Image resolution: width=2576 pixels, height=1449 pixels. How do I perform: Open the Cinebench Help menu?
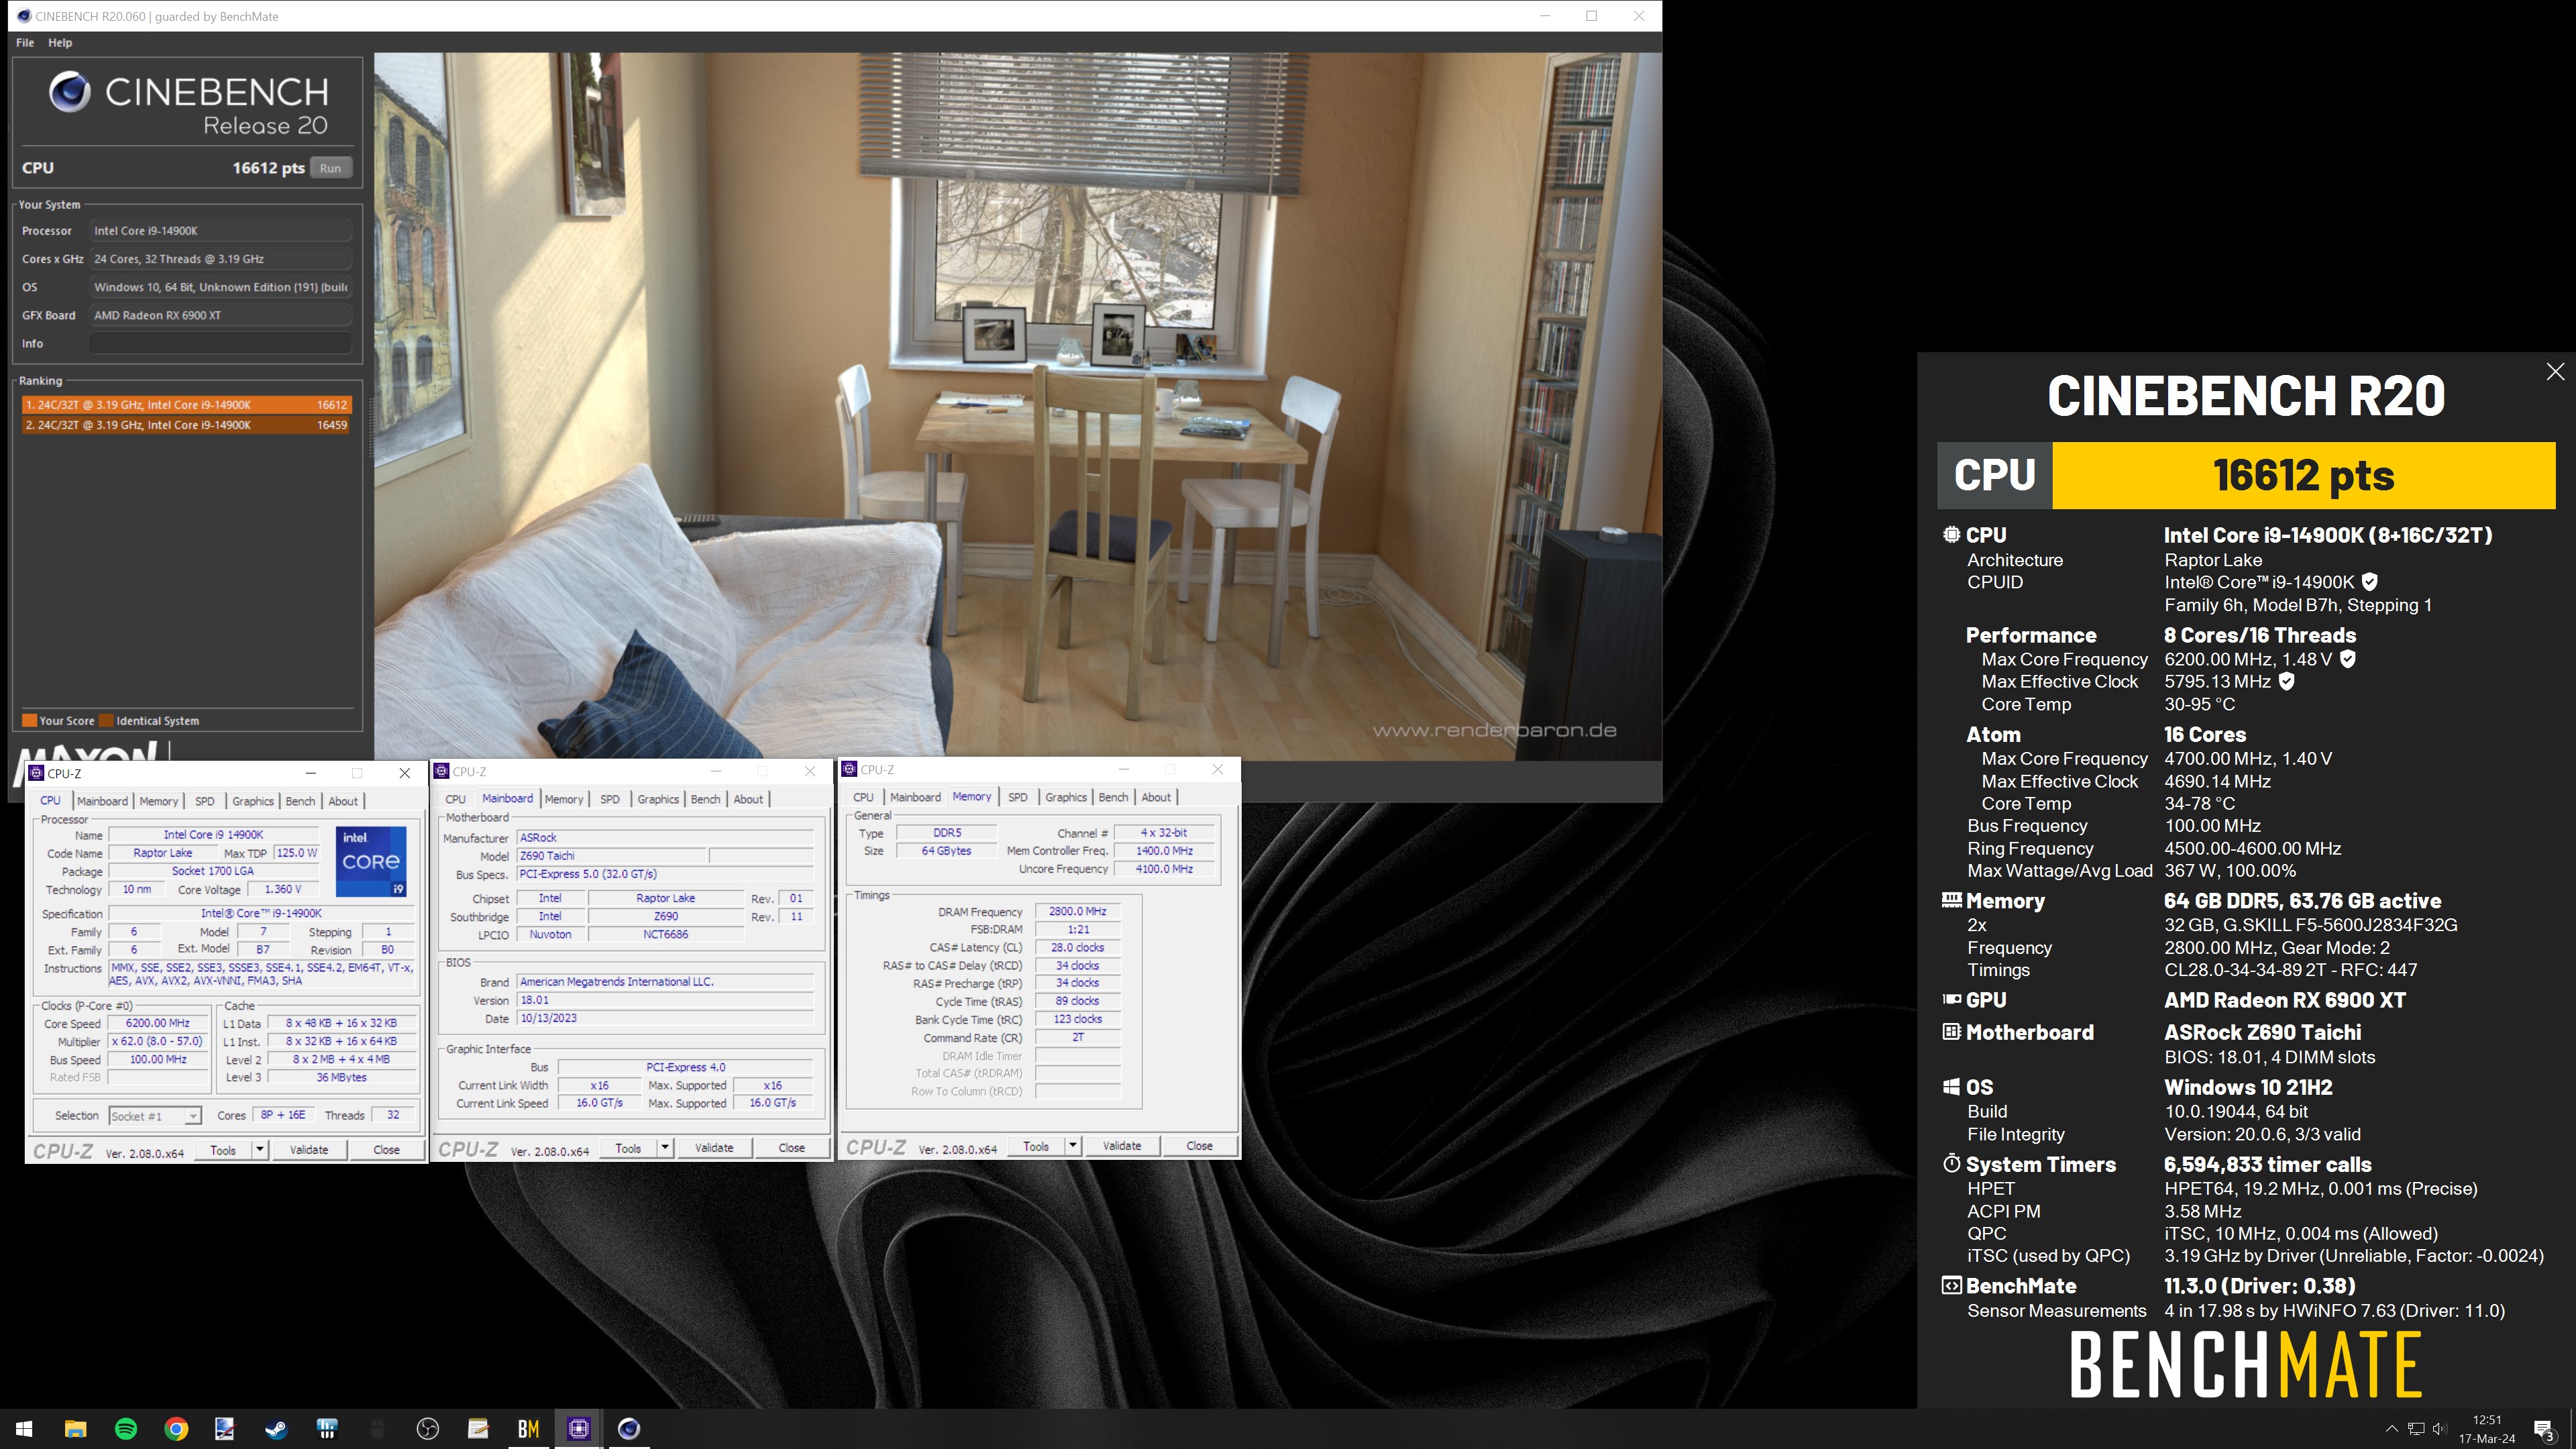[x=60, y=43]
